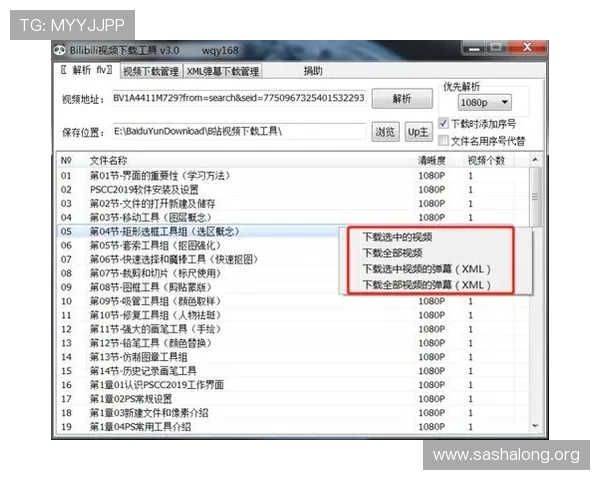Choose 下载全部视频 from context menu
This screenshot has height=480, width=600.
pos(392,253)
